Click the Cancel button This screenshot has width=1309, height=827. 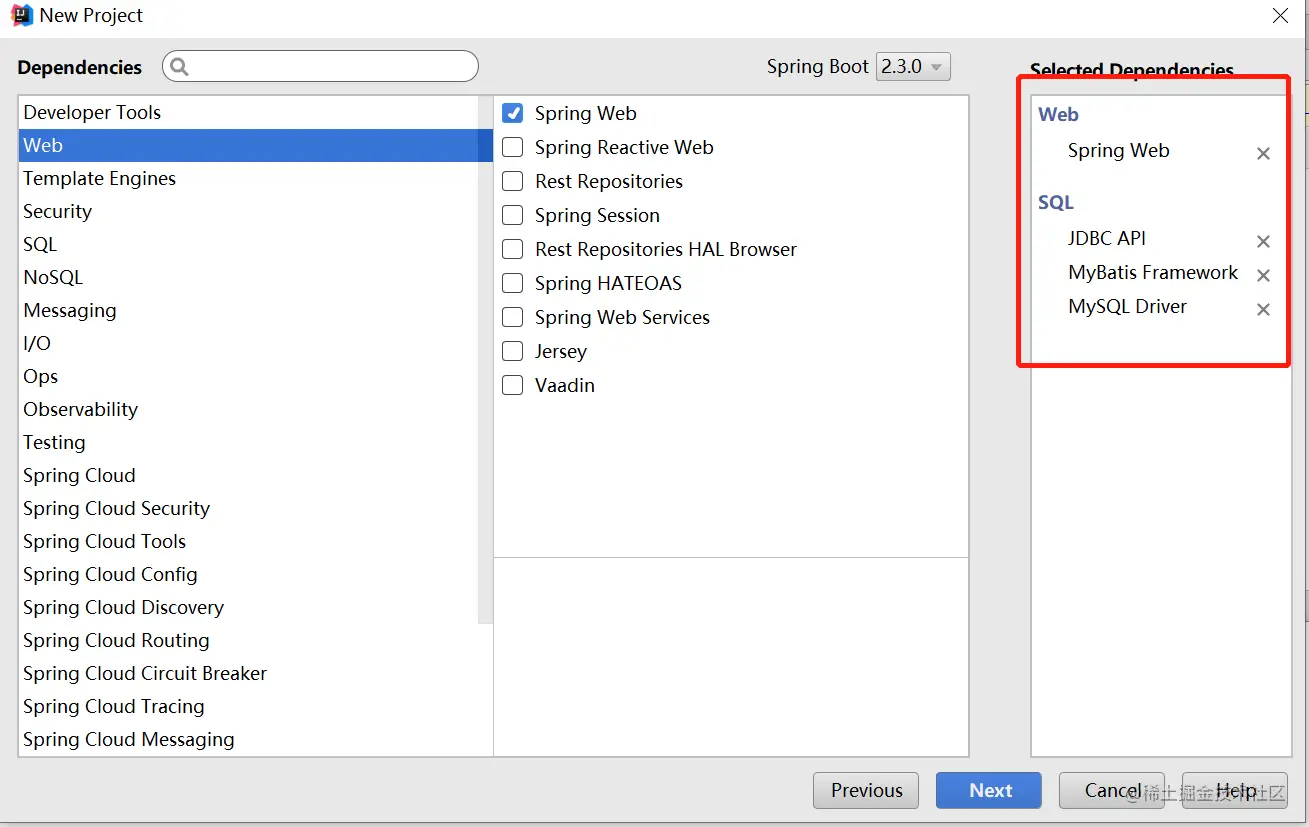click(1112, 790)
